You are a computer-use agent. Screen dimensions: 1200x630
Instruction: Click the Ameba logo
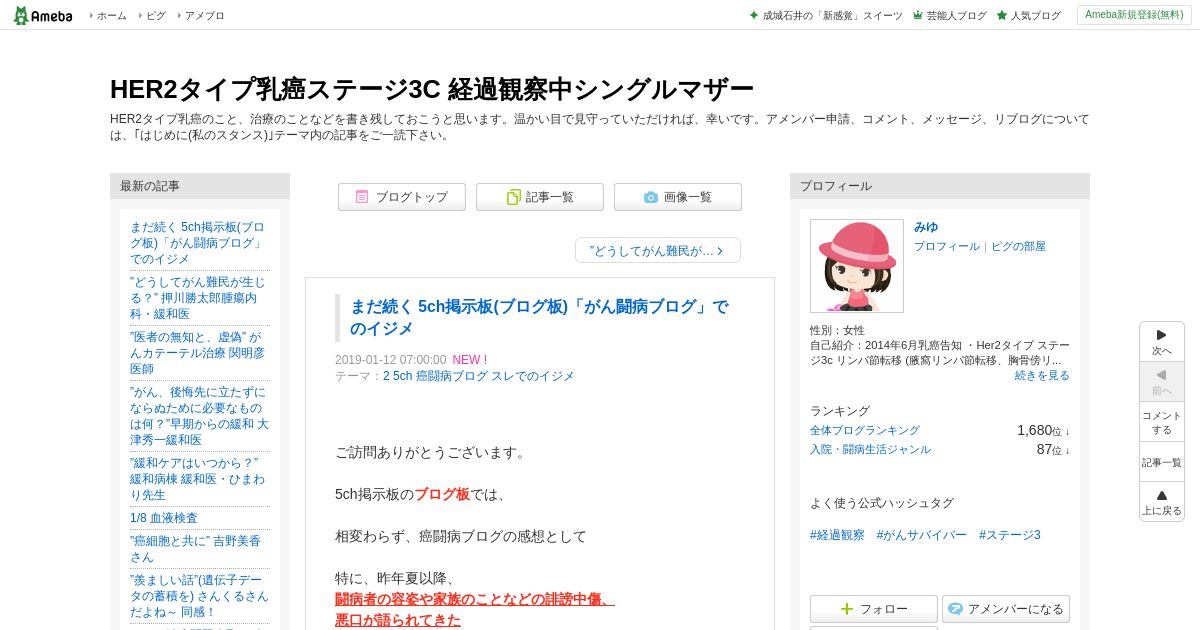pos(43,15)
